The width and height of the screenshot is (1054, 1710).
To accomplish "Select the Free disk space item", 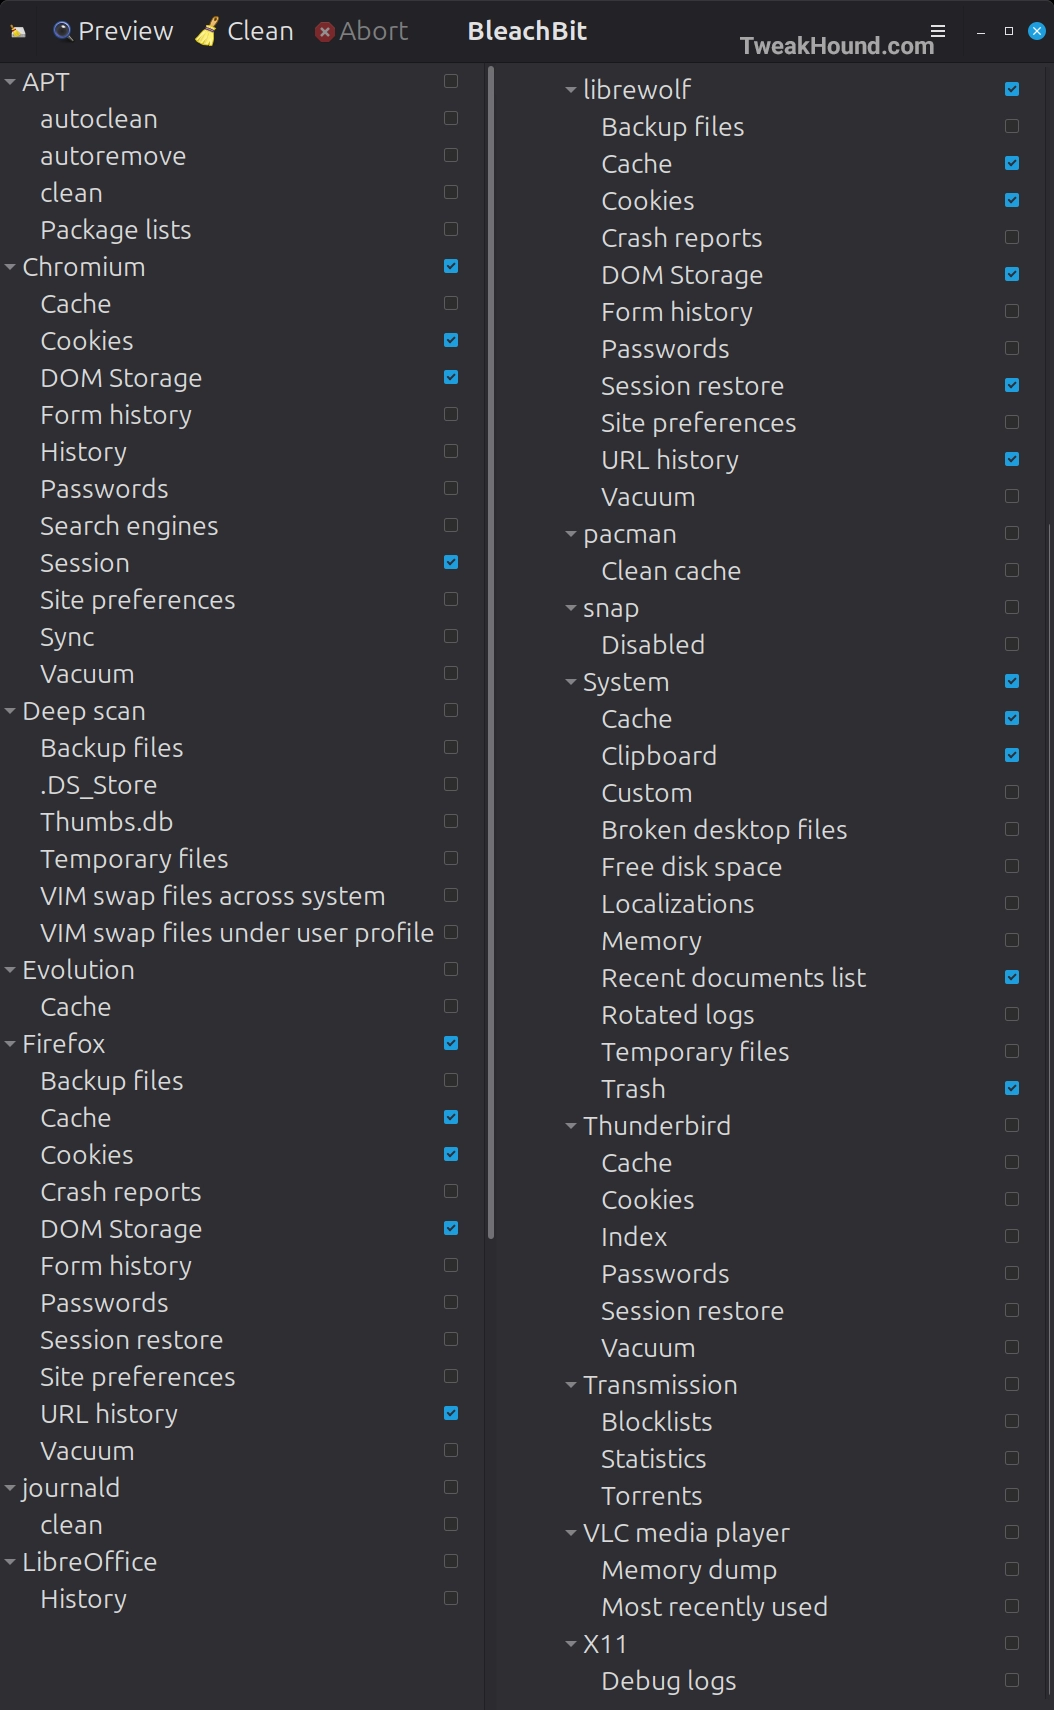I will [x=691, y=867].
